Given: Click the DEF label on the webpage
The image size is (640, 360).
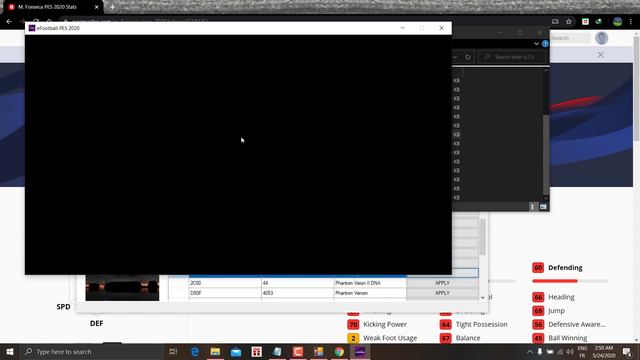Looking at the screenshot, I should click(97, 323).
